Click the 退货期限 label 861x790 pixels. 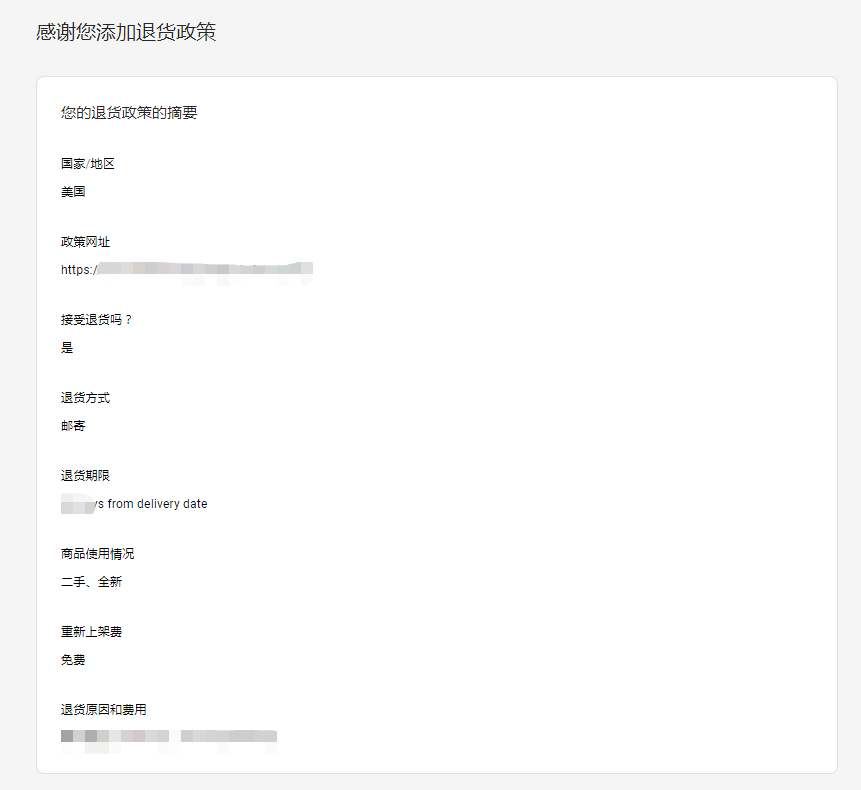85,475
